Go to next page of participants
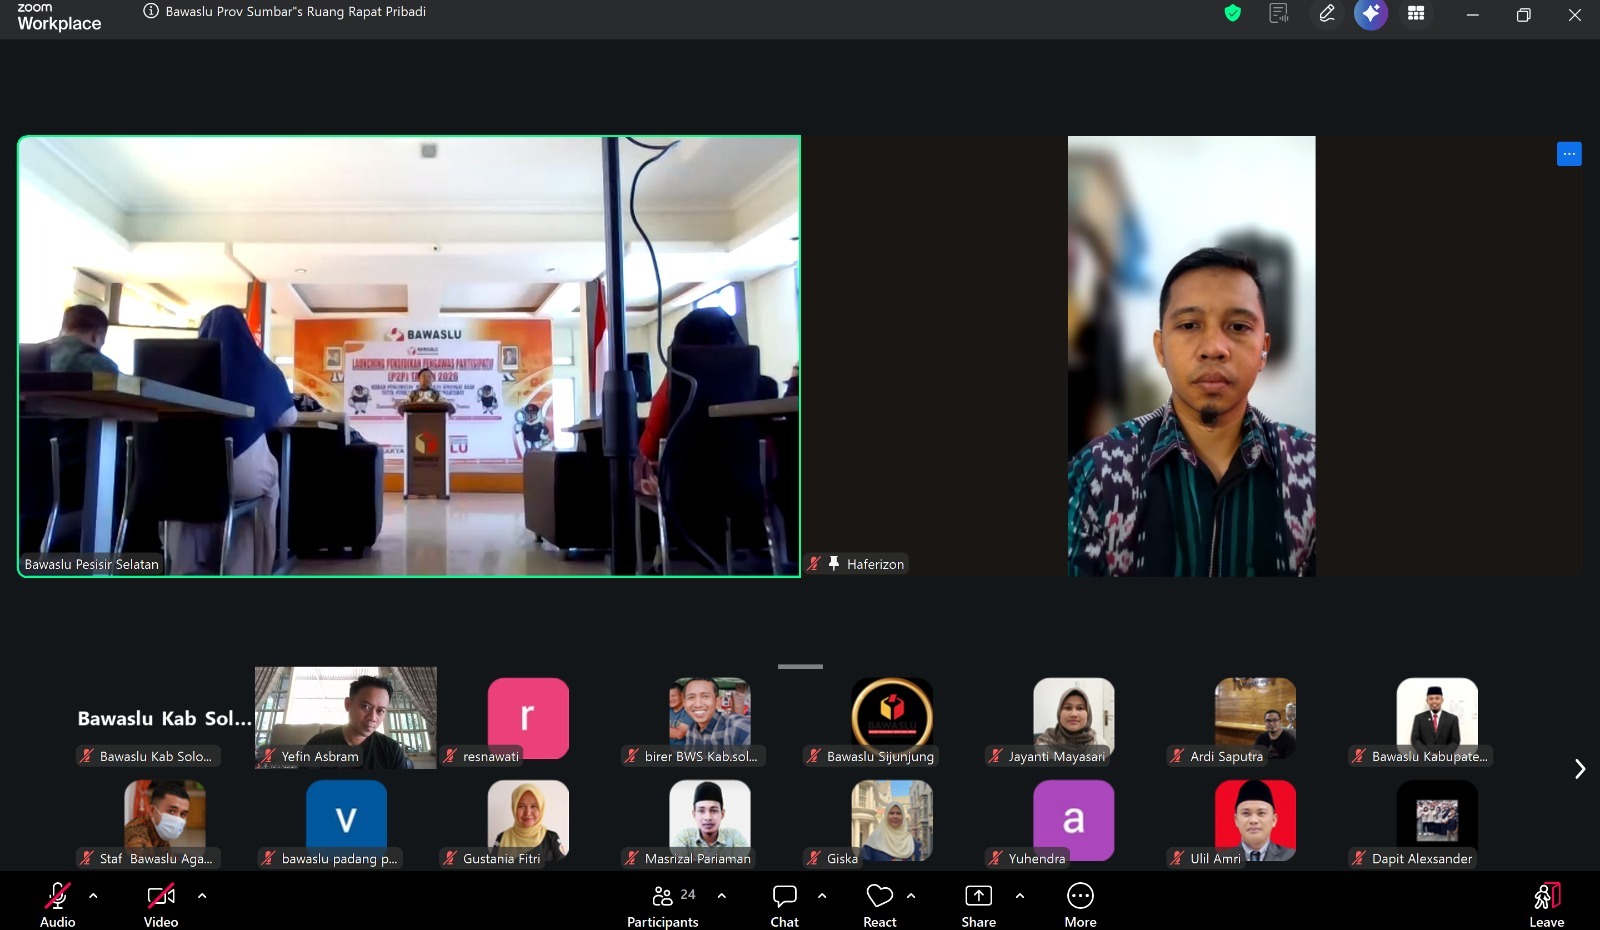Screen dimensions: 1600x930 1580,769
